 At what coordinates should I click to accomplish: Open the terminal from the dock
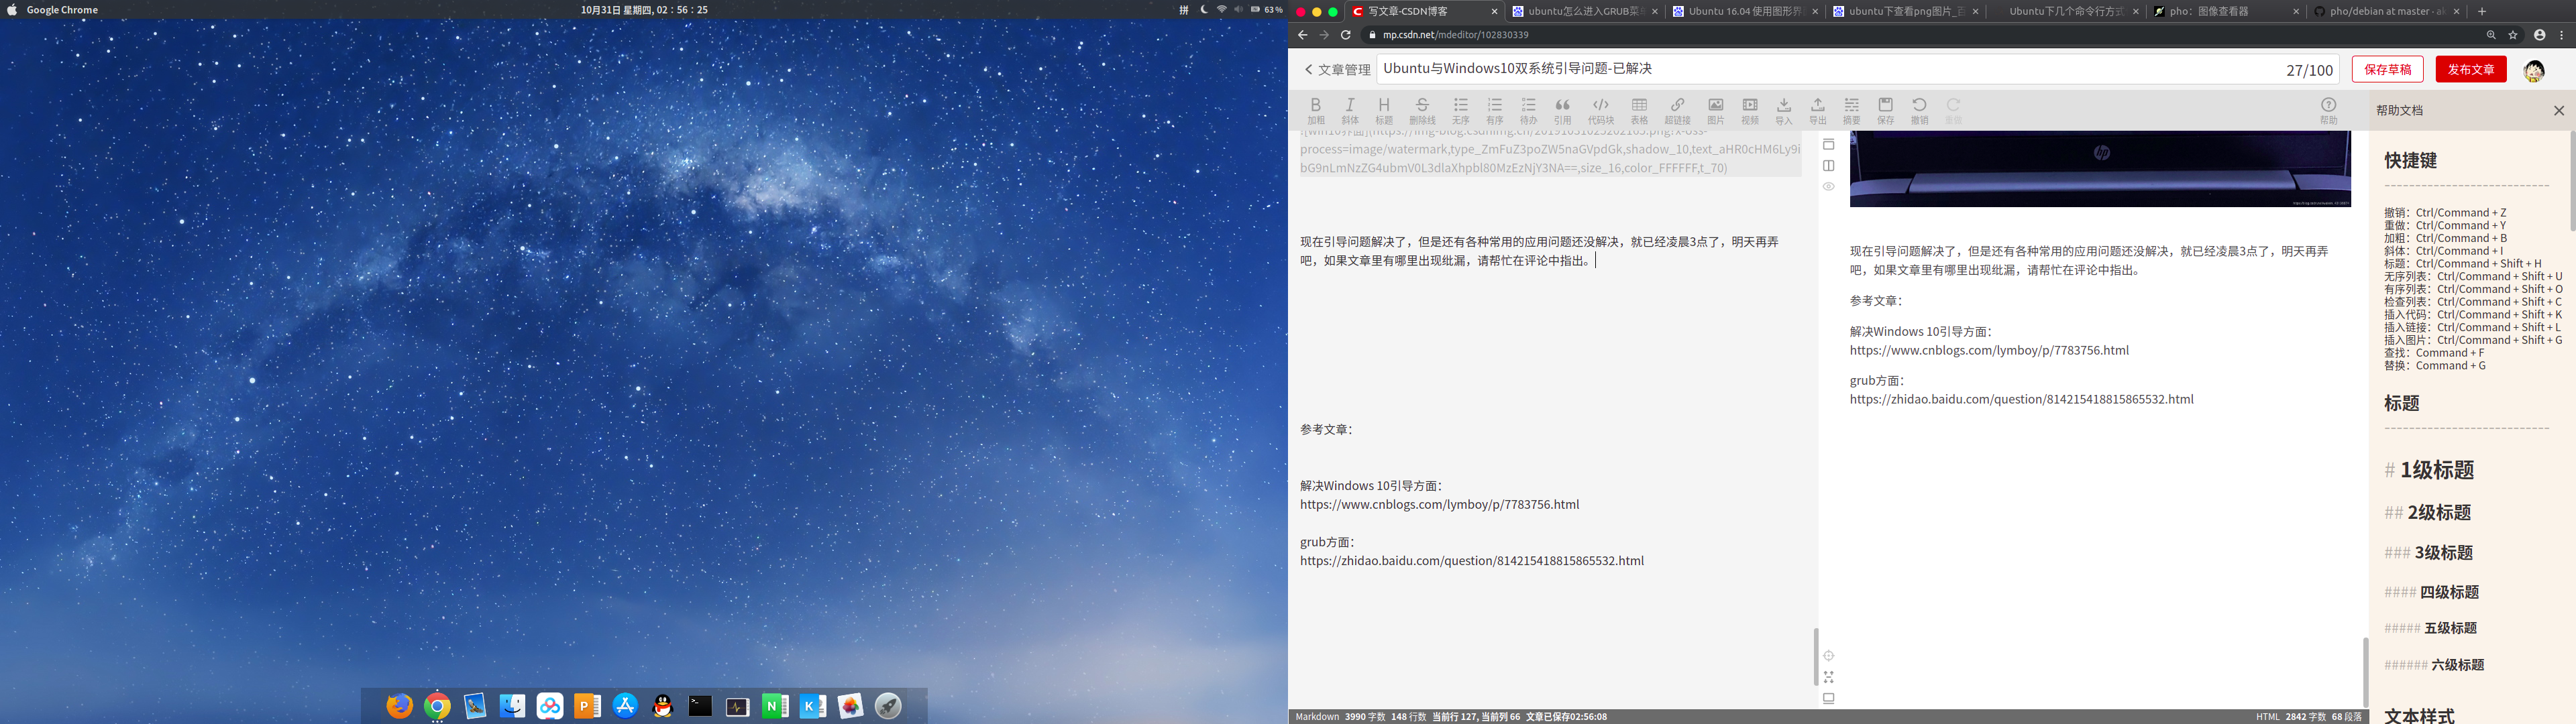[x=700, y=706]
